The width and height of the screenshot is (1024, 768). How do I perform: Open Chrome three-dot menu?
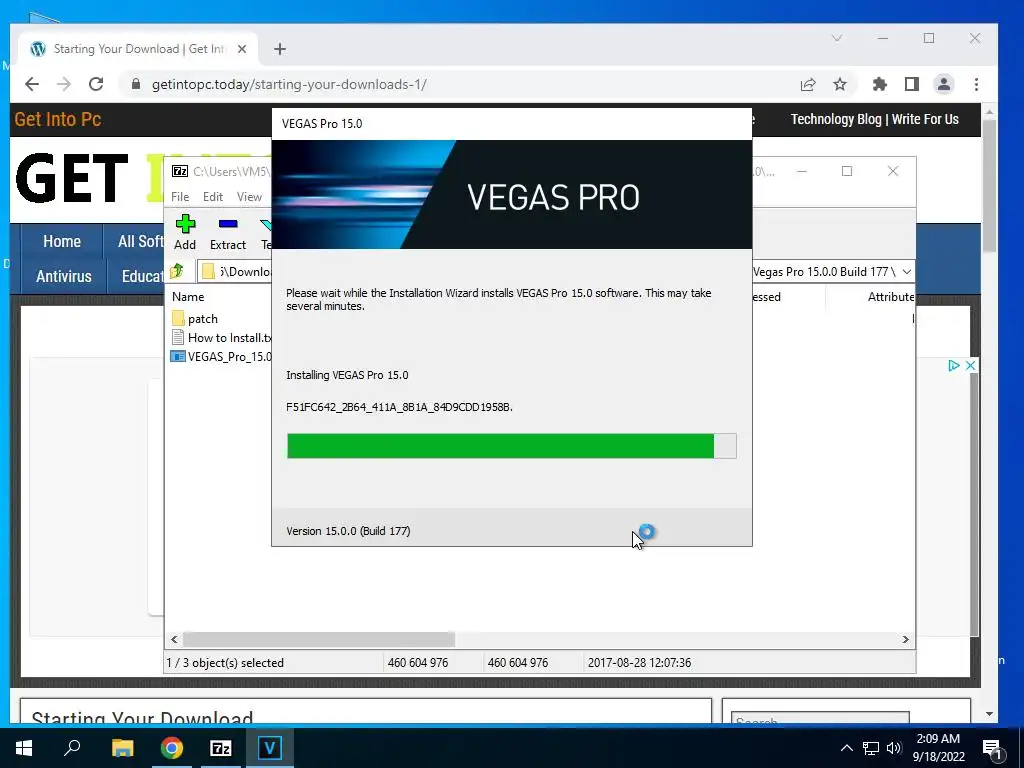point(976,84)
